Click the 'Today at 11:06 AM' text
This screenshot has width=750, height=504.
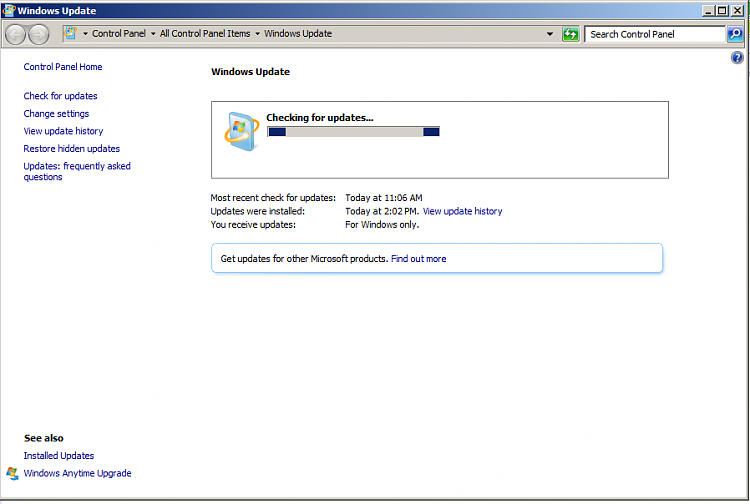coord(384,198)
